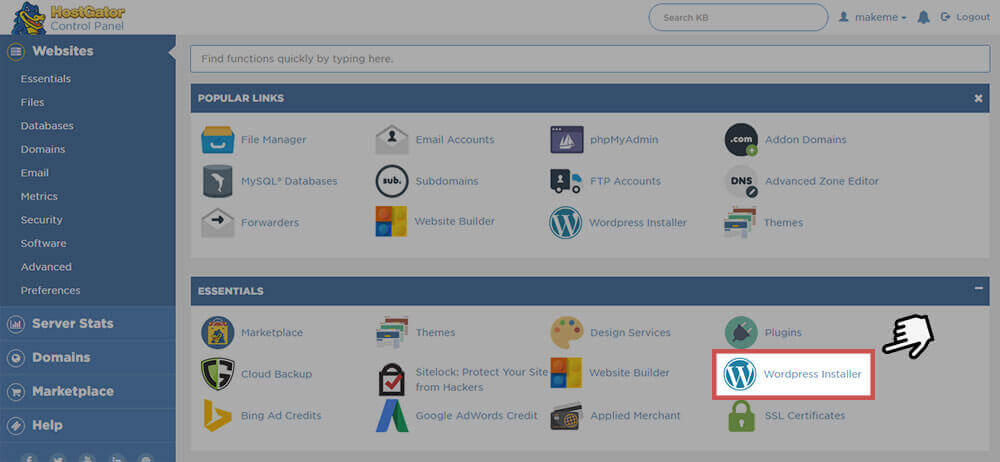Screen dimensions: 1000x462
Task: Select Files in the sidebar menu
Action: [x=33, y=103]
